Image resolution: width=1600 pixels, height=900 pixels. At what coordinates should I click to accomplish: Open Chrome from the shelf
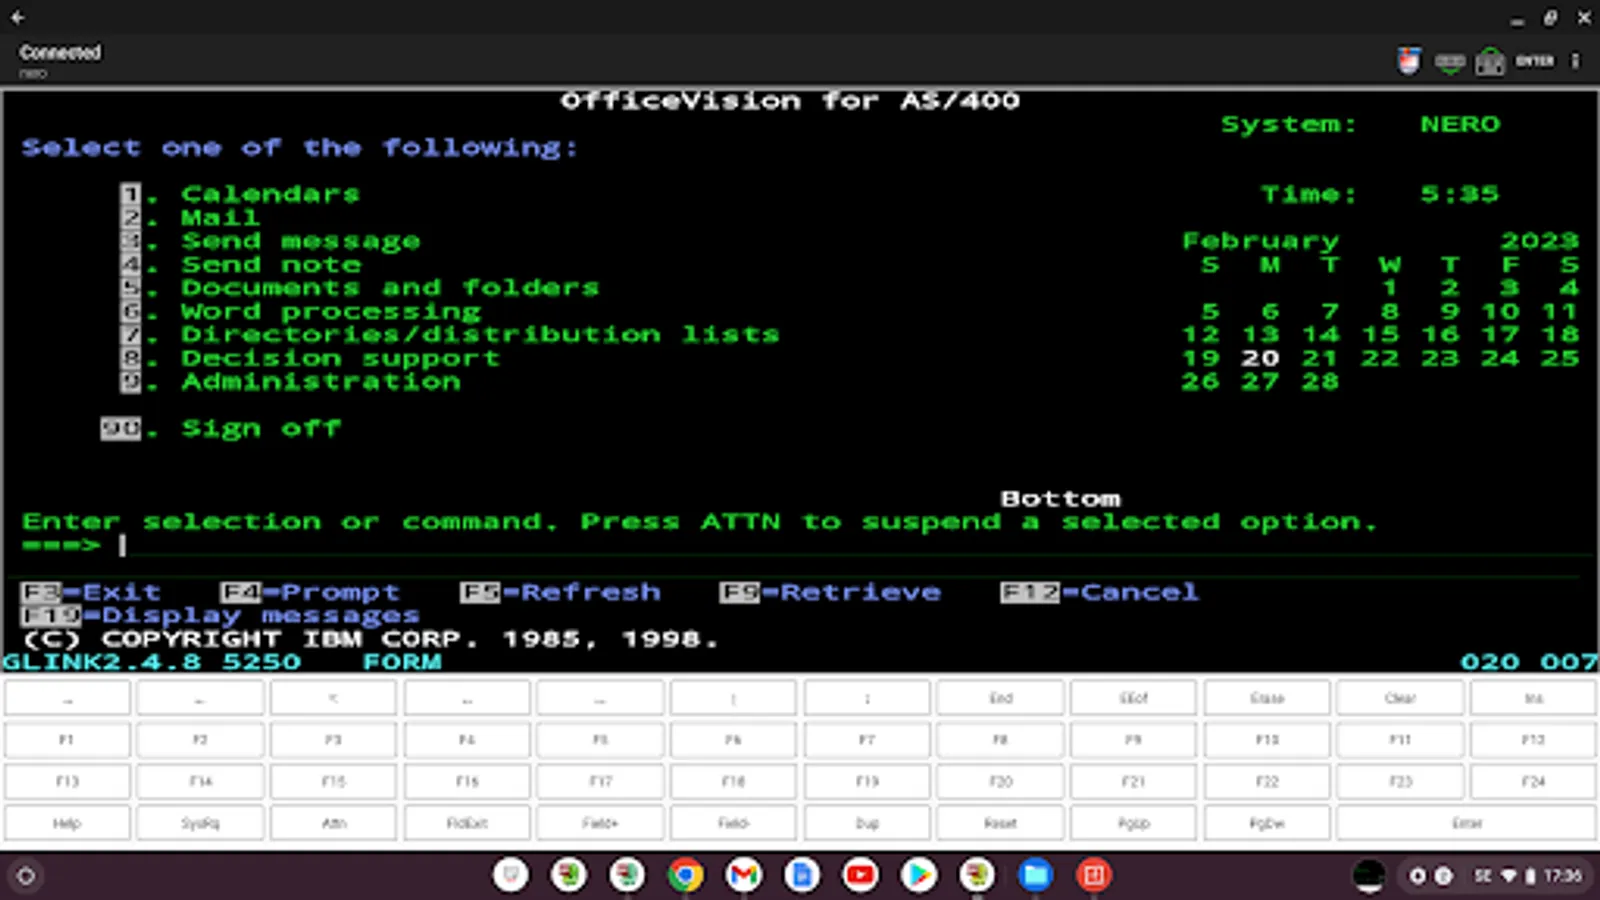(685, 876)
